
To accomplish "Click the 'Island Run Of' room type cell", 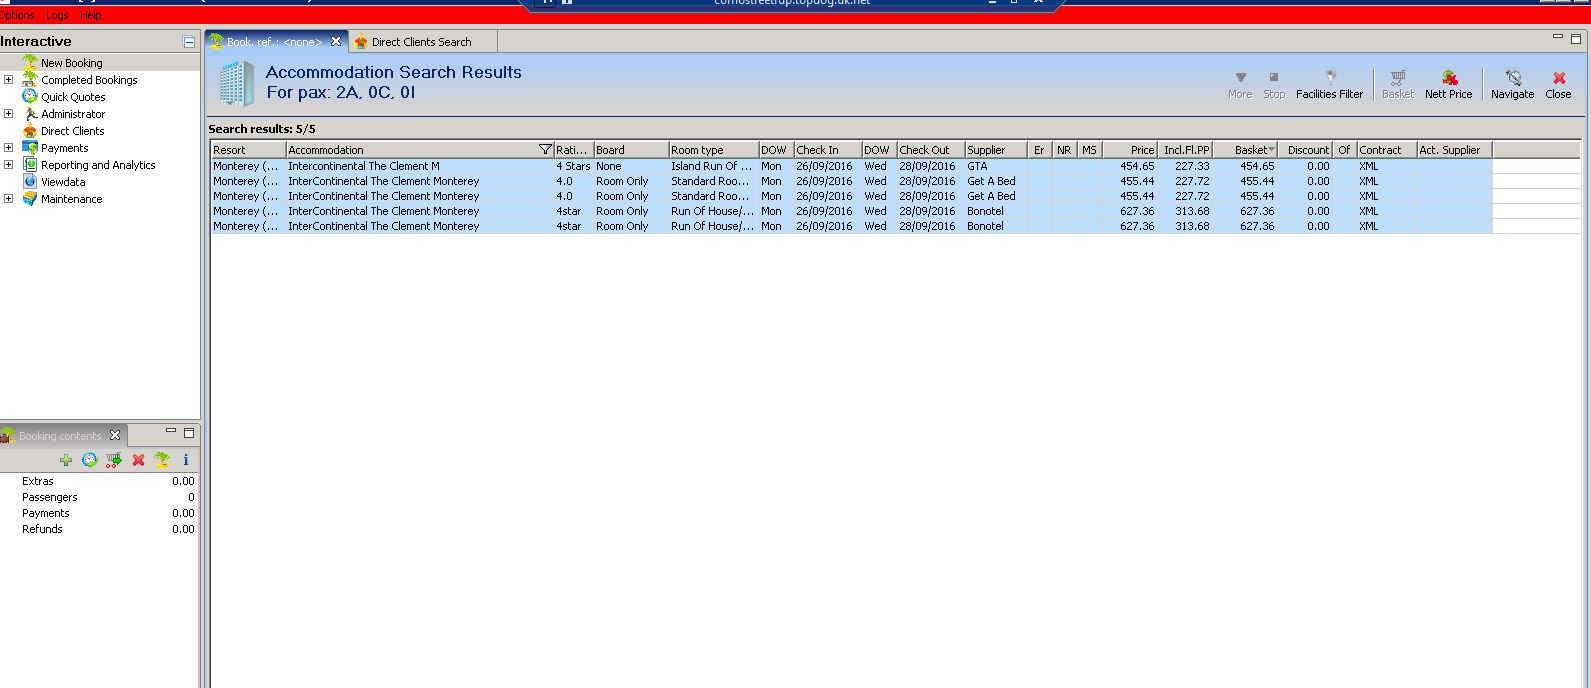I will point(713,166).
